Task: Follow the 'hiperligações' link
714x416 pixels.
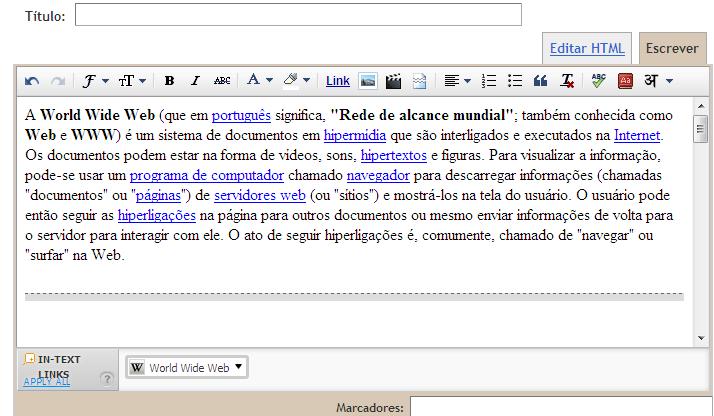Action: tap(157, 216)
